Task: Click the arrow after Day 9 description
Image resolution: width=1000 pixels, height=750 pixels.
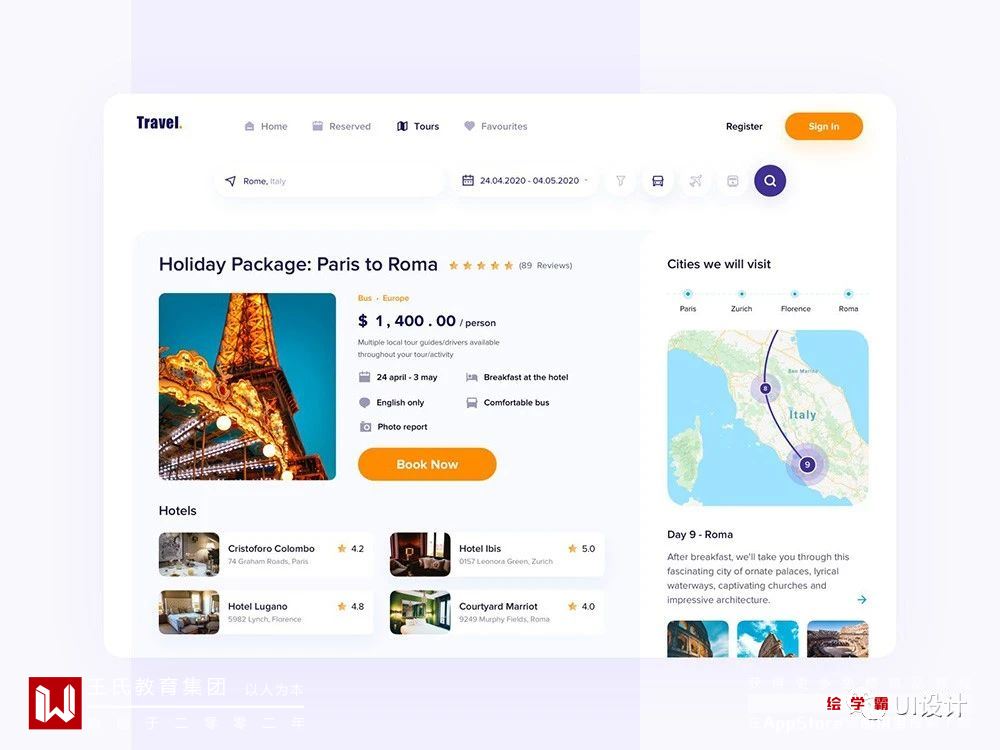Action: (862, 599)
